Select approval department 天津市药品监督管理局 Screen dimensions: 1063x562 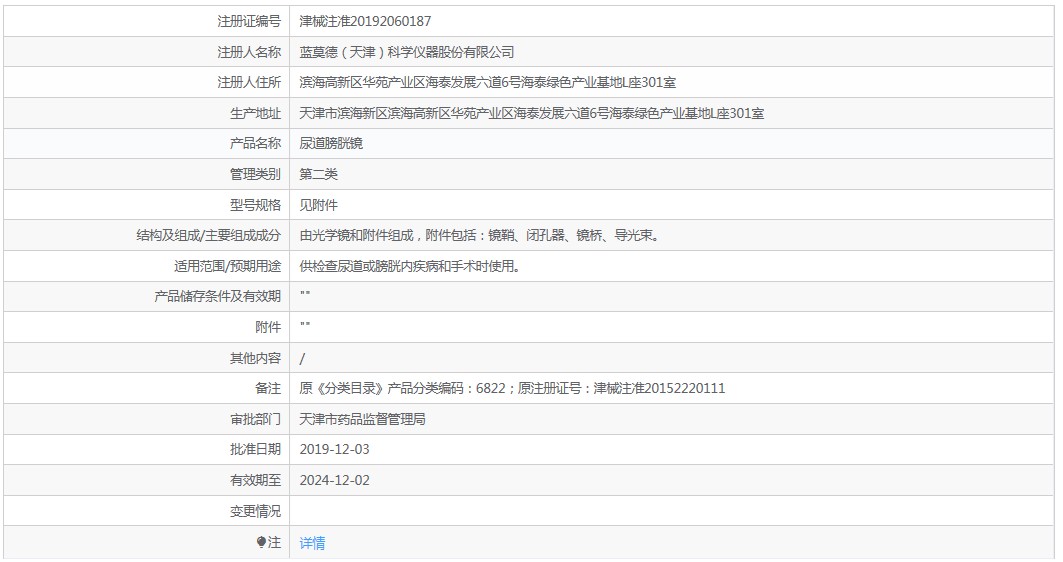(363, 419)
